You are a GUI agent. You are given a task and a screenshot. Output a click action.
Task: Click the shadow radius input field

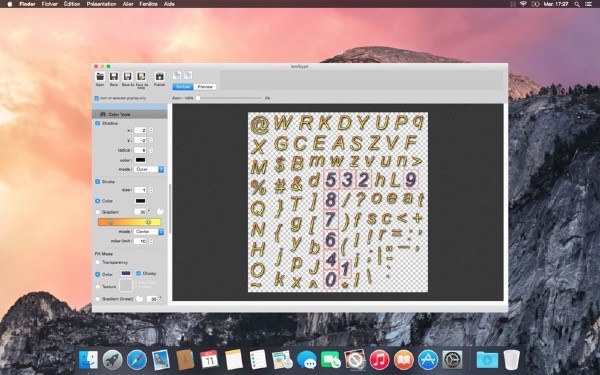click(140, 150)
